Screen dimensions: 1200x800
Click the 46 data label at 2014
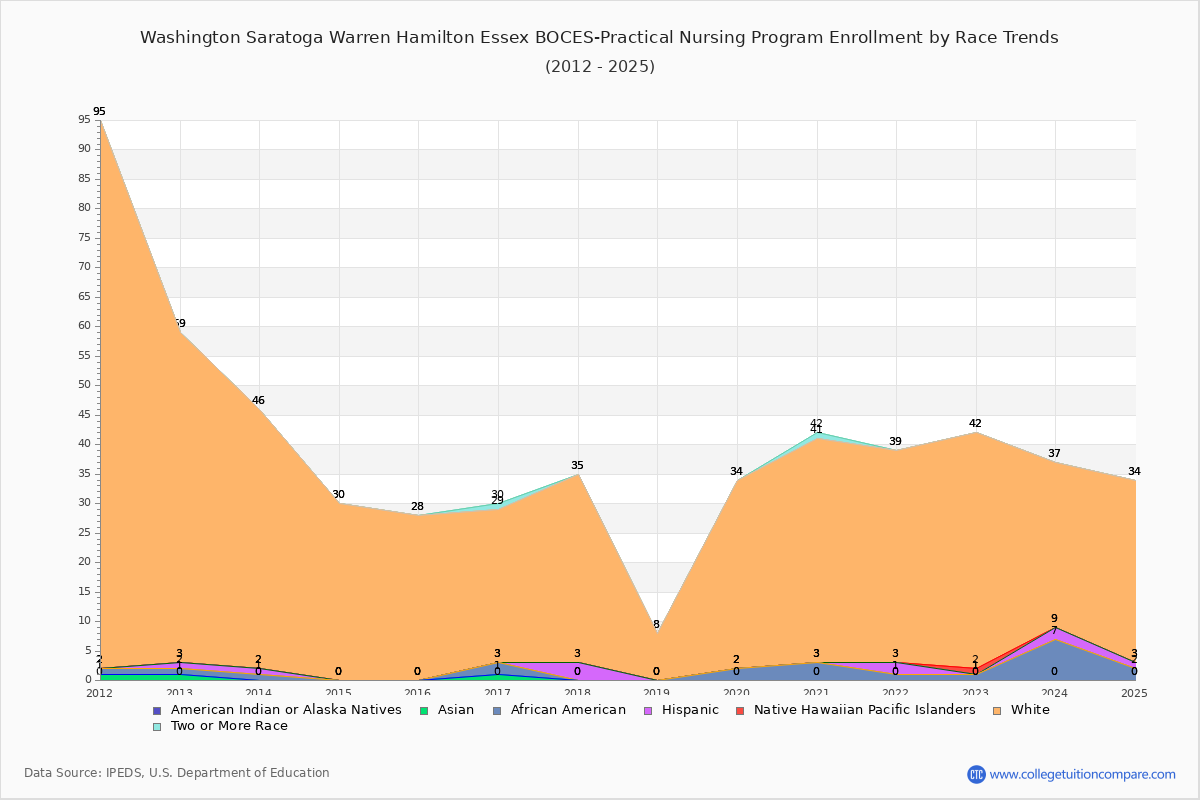[258, 401]
